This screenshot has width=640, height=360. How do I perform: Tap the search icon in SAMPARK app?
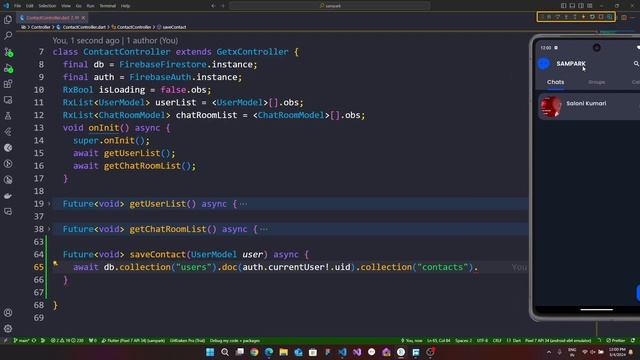pos(636,64)
